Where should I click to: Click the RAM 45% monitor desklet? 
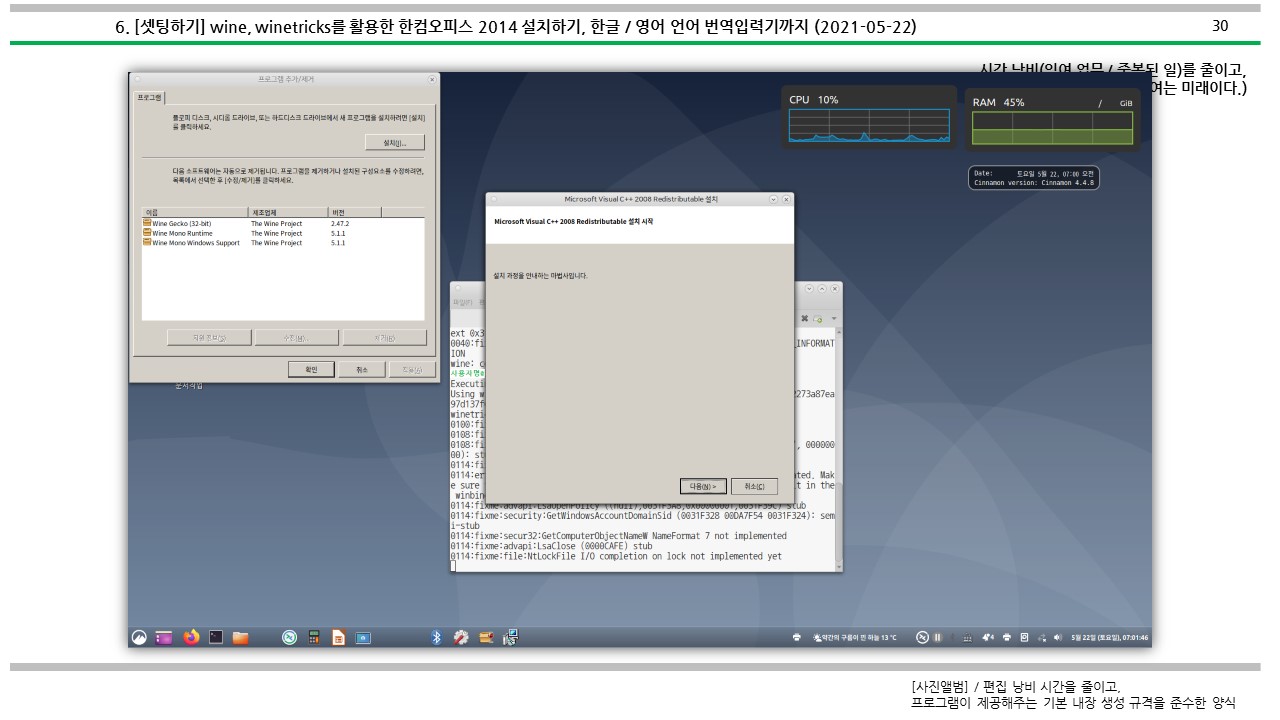(1054, 120)
